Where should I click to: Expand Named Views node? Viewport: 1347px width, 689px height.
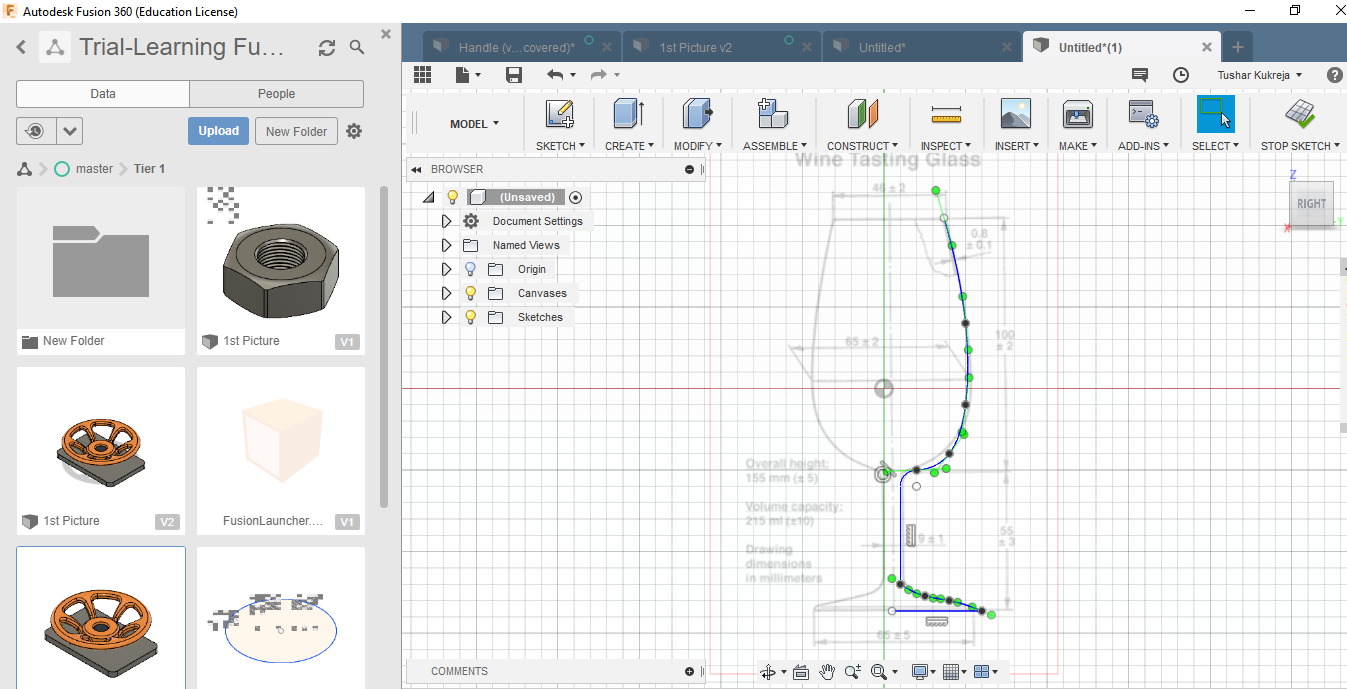[x=447, y=245]
